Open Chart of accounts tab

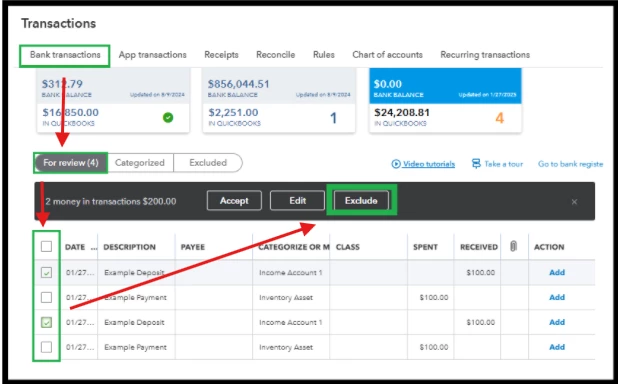[x=387, y=55]
